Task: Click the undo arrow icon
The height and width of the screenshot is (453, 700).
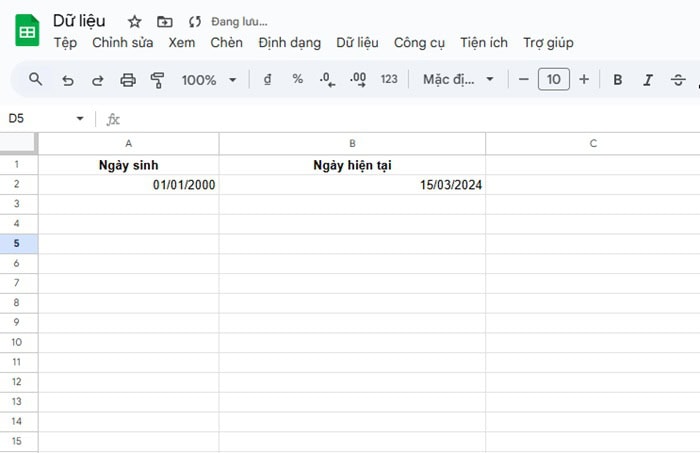Action: (67, 79)
